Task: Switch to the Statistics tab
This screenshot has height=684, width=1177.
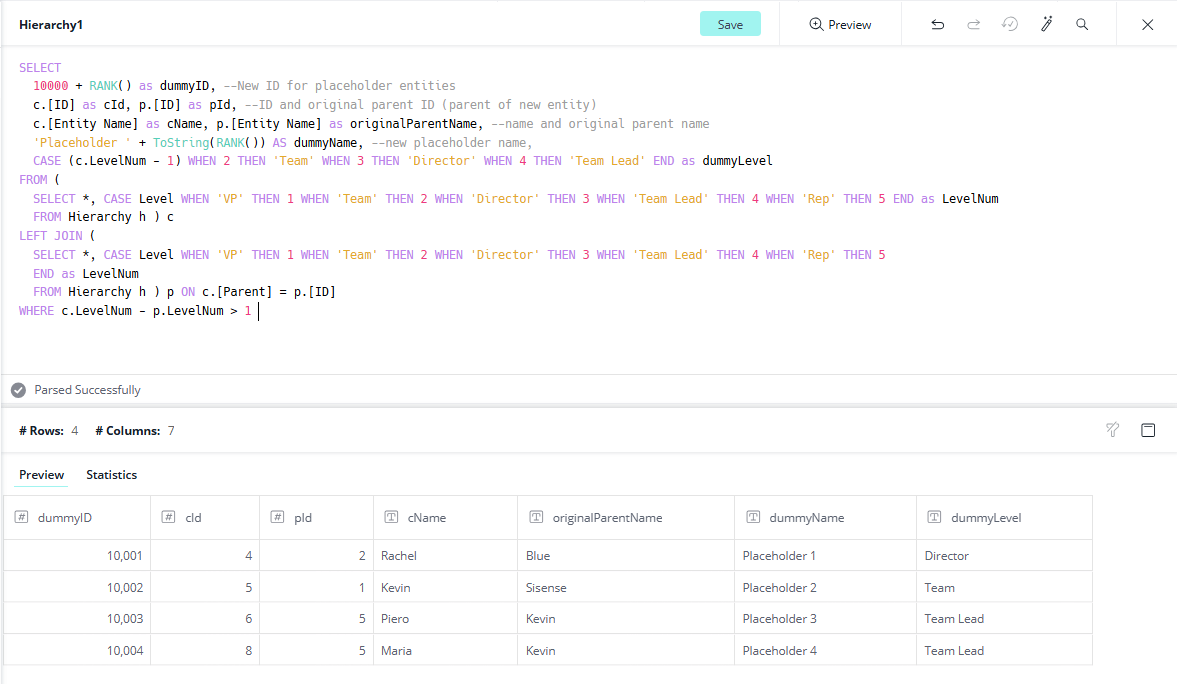Action: point(111,475)
